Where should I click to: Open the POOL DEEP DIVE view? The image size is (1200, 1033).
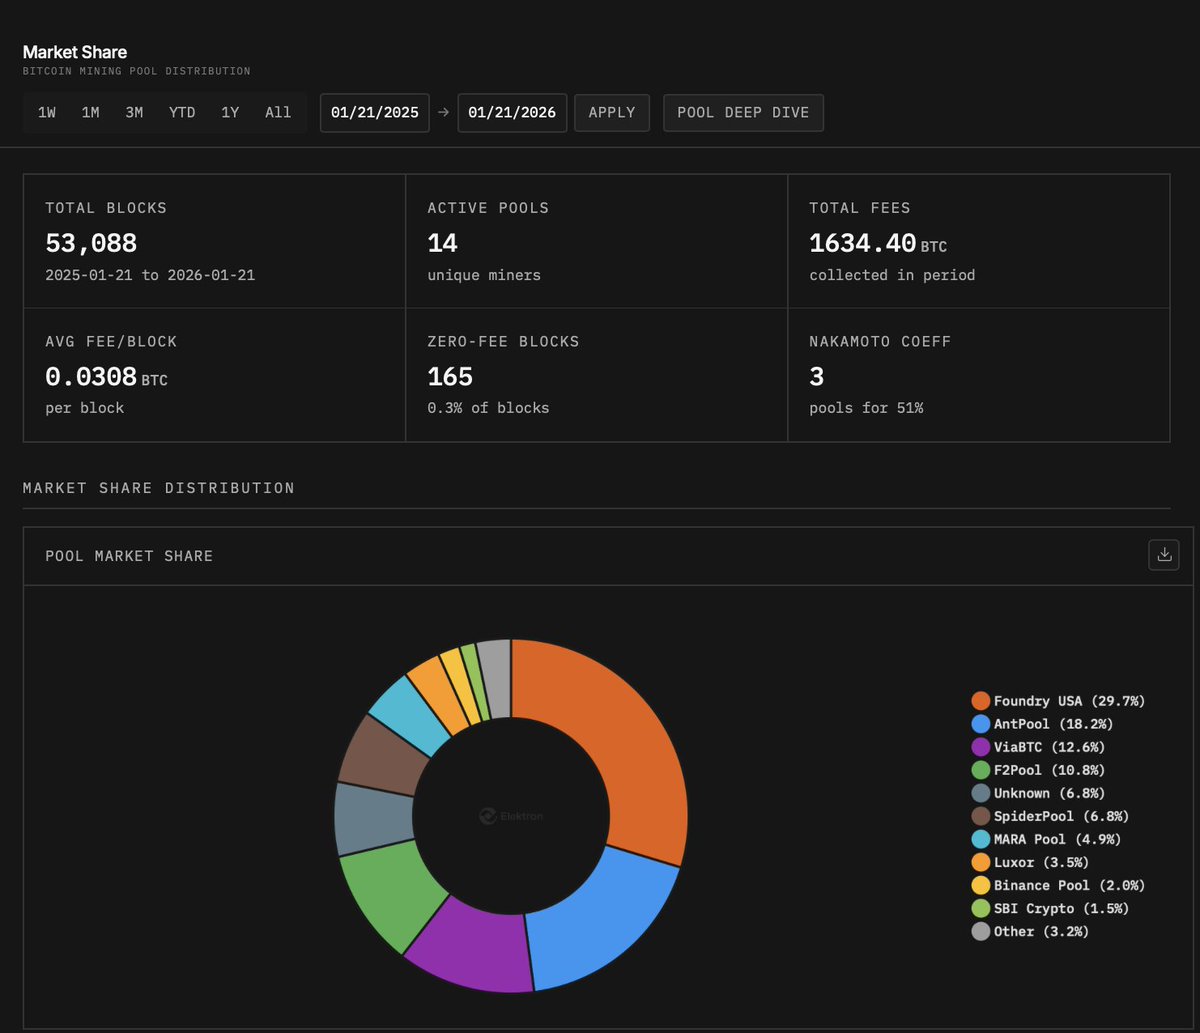click(743, 112)
